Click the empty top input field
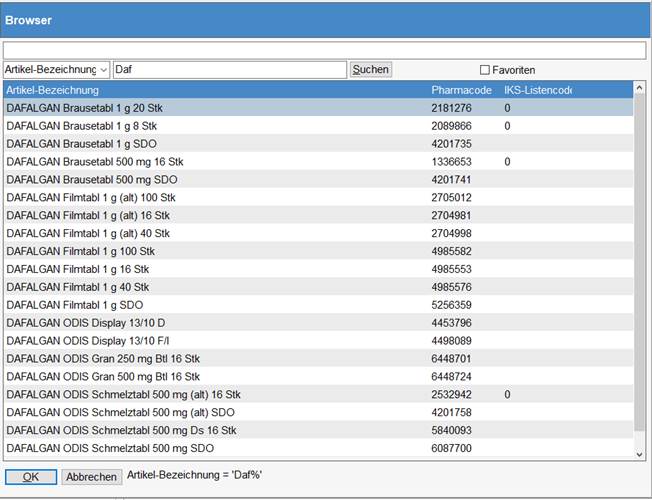This screenshot has height=500, width=652. [324, 49]
